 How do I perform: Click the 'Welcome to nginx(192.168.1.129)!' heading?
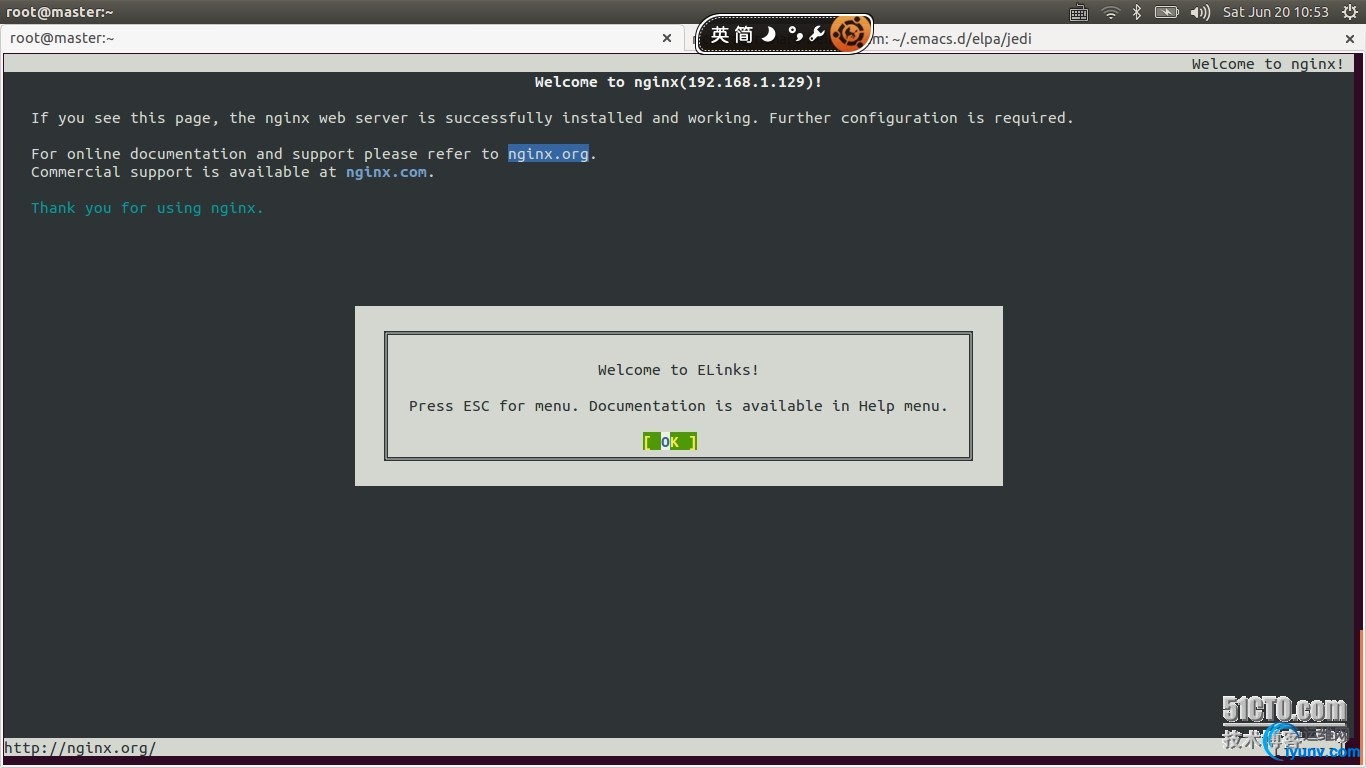(678, 82)
